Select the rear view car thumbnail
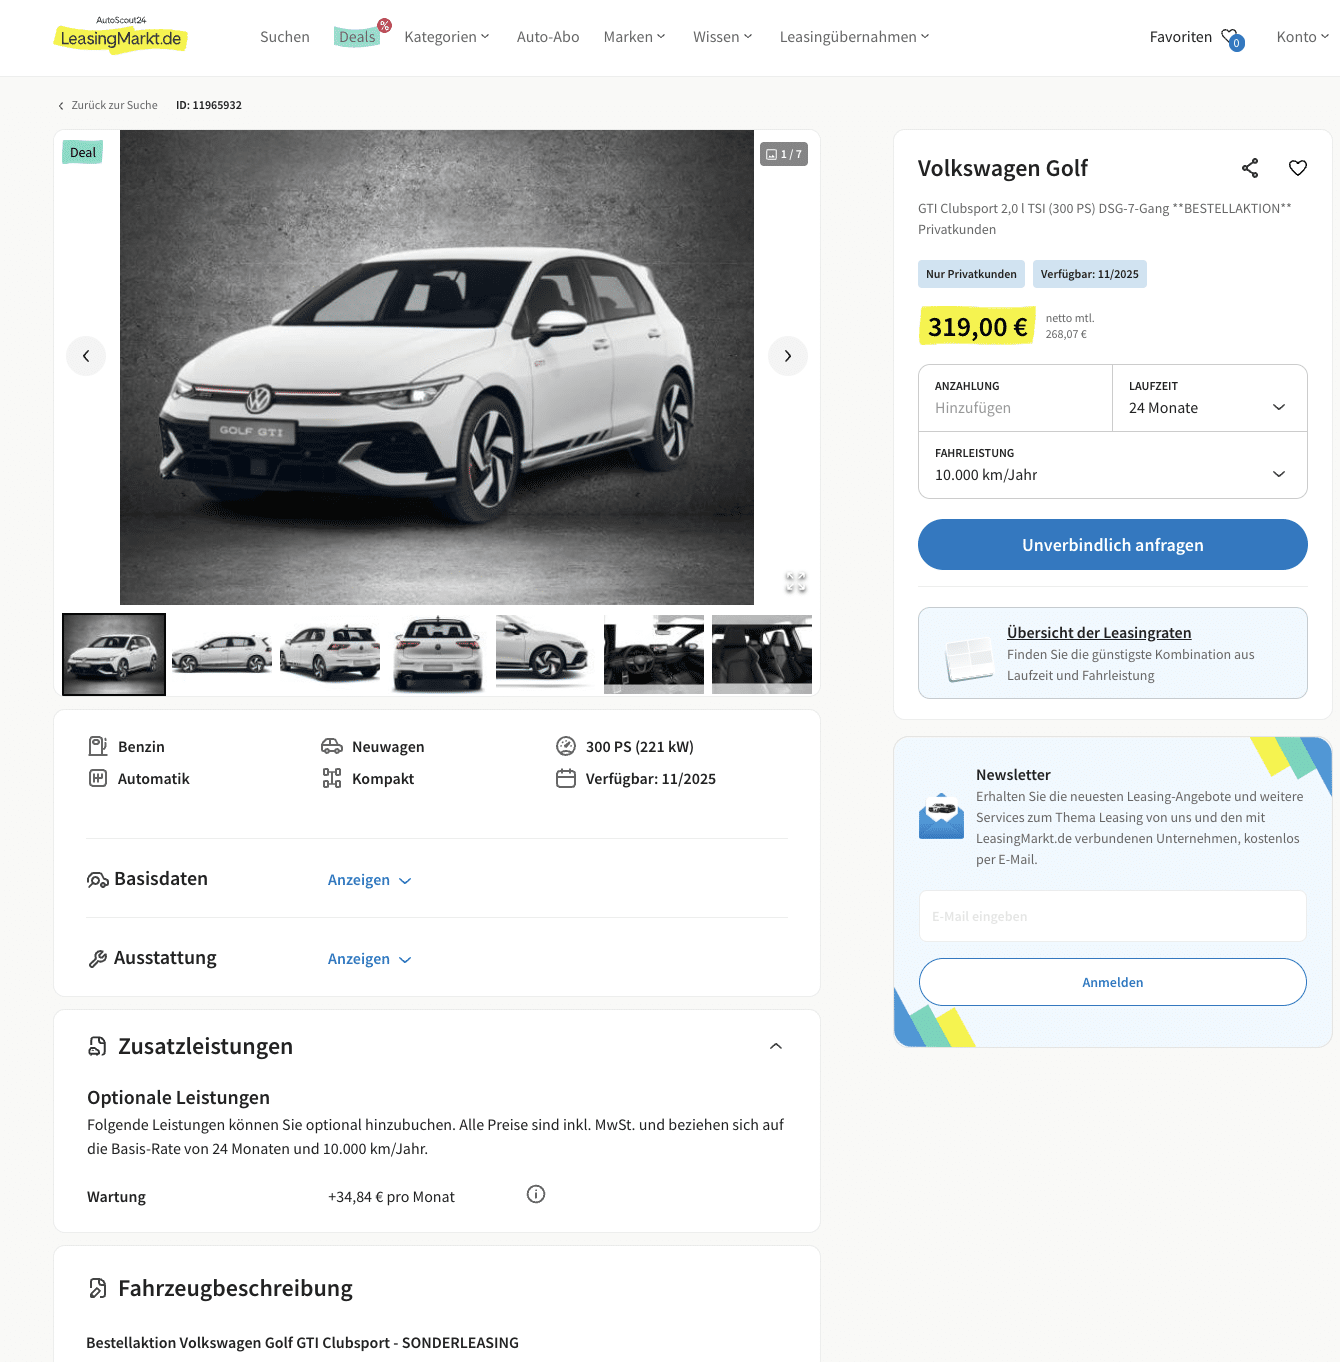This screenshot has height=1362, width=1340. click(438, 655)
